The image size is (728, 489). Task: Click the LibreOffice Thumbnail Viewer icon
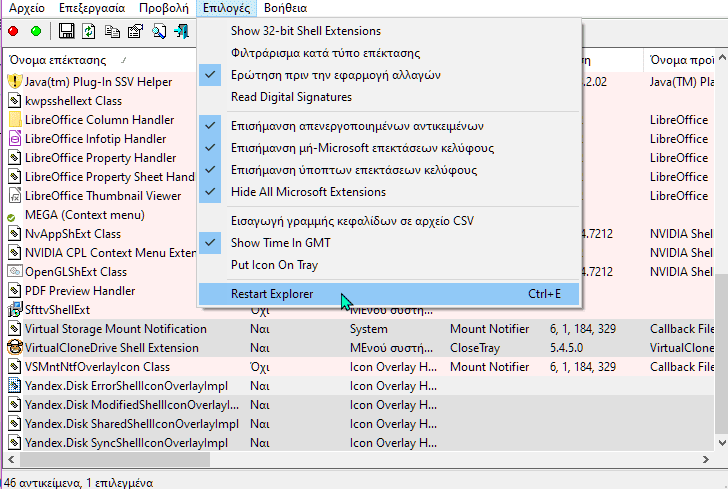(15, 196)
